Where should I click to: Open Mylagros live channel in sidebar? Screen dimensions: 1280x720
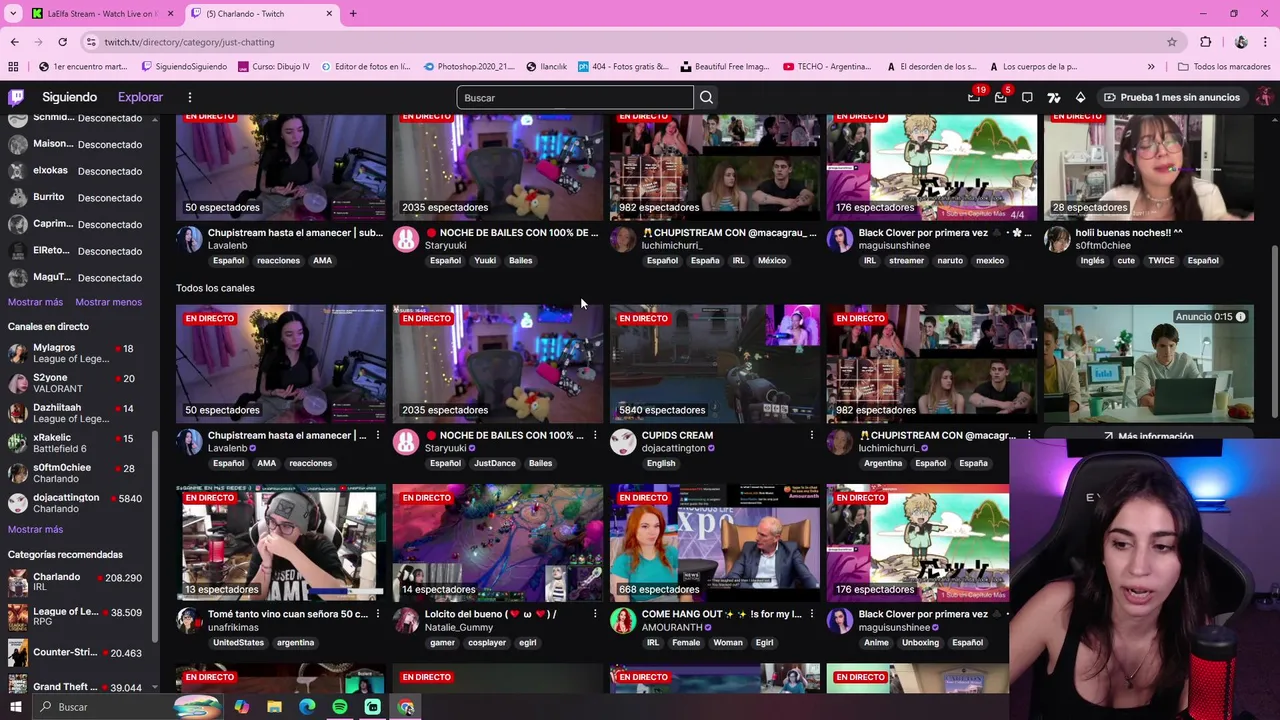[x=75, y=353]
